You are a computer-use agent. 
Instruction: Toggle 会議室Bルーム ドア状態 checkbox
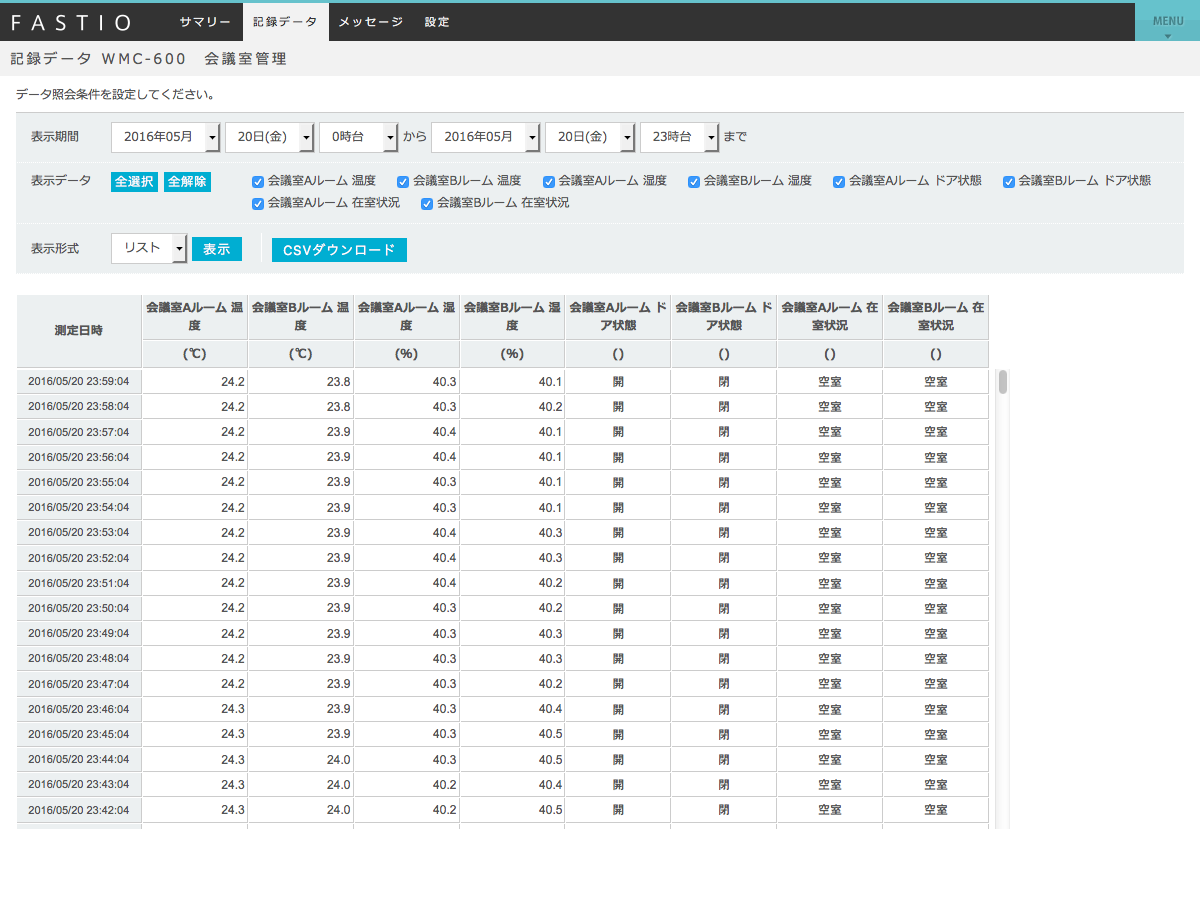pos(1009,182)
